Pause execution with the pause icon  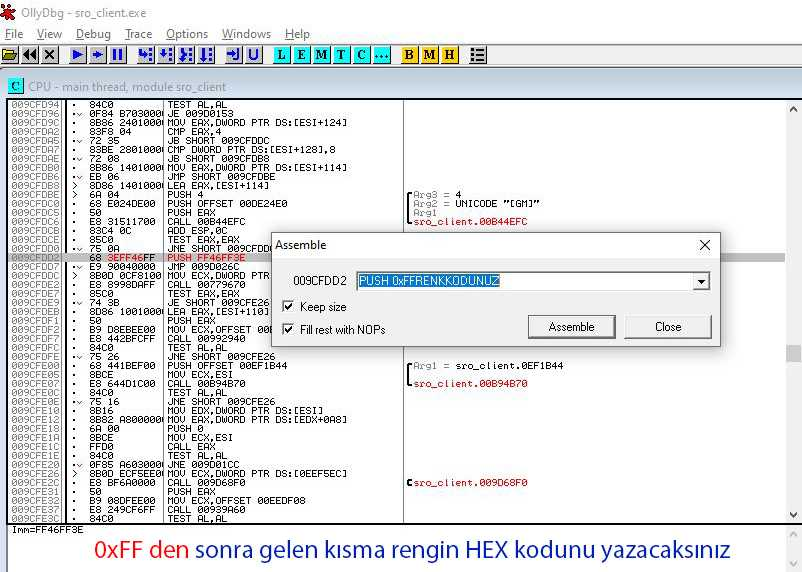click(x=118, y=55)
